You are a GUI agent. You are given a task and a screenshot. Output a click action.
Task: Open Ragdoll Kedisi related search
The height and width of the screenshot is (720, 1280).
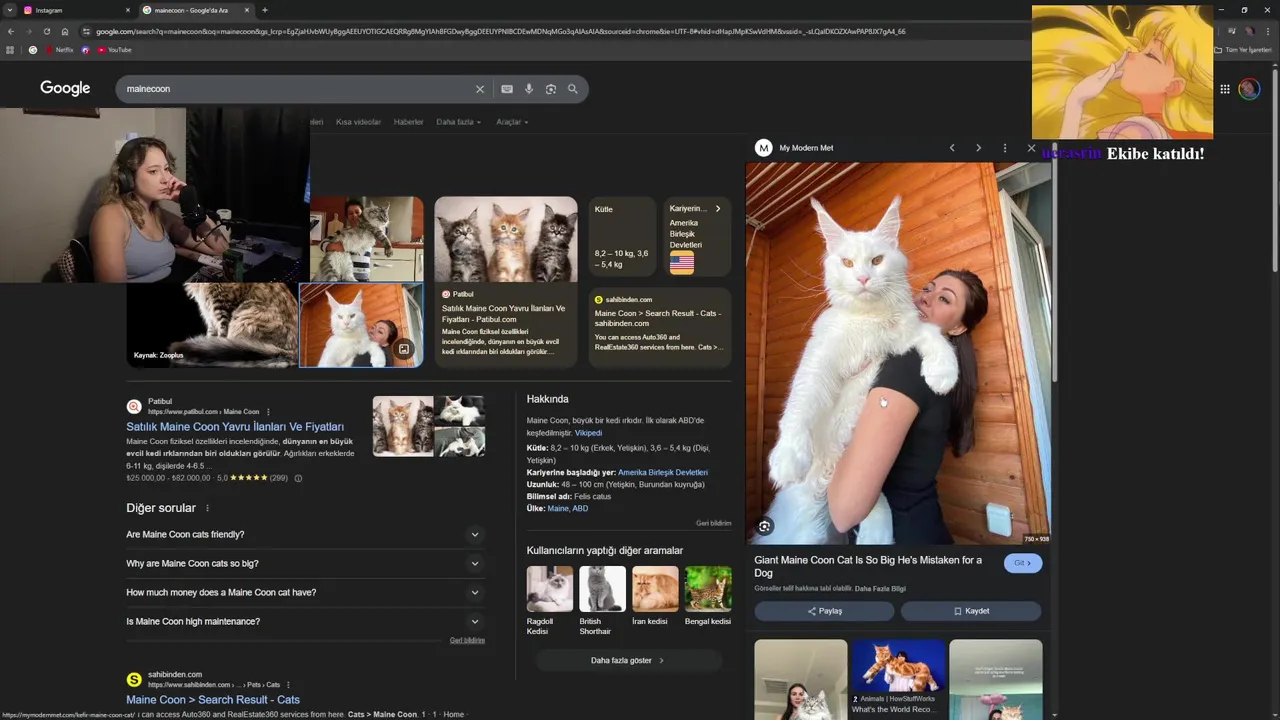[x=550, y=602]
